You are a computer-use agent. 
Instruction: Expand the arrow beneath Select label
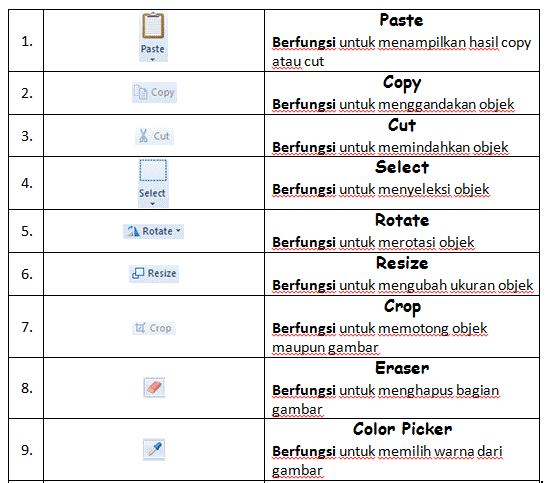pyautogui.click(x=152, y=204)
